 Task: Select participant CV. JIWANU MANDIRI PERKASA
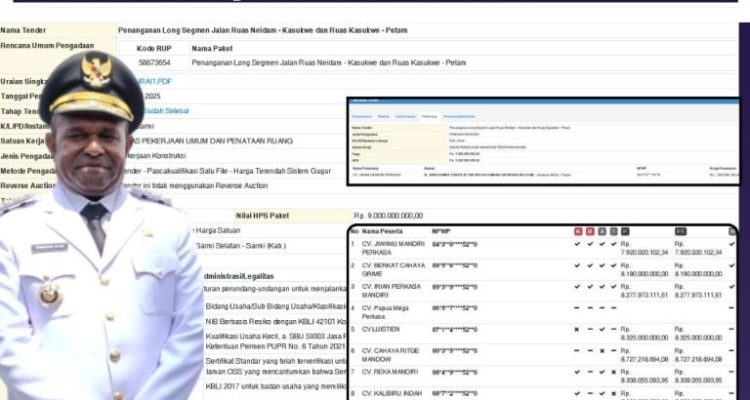click(393, 248)
